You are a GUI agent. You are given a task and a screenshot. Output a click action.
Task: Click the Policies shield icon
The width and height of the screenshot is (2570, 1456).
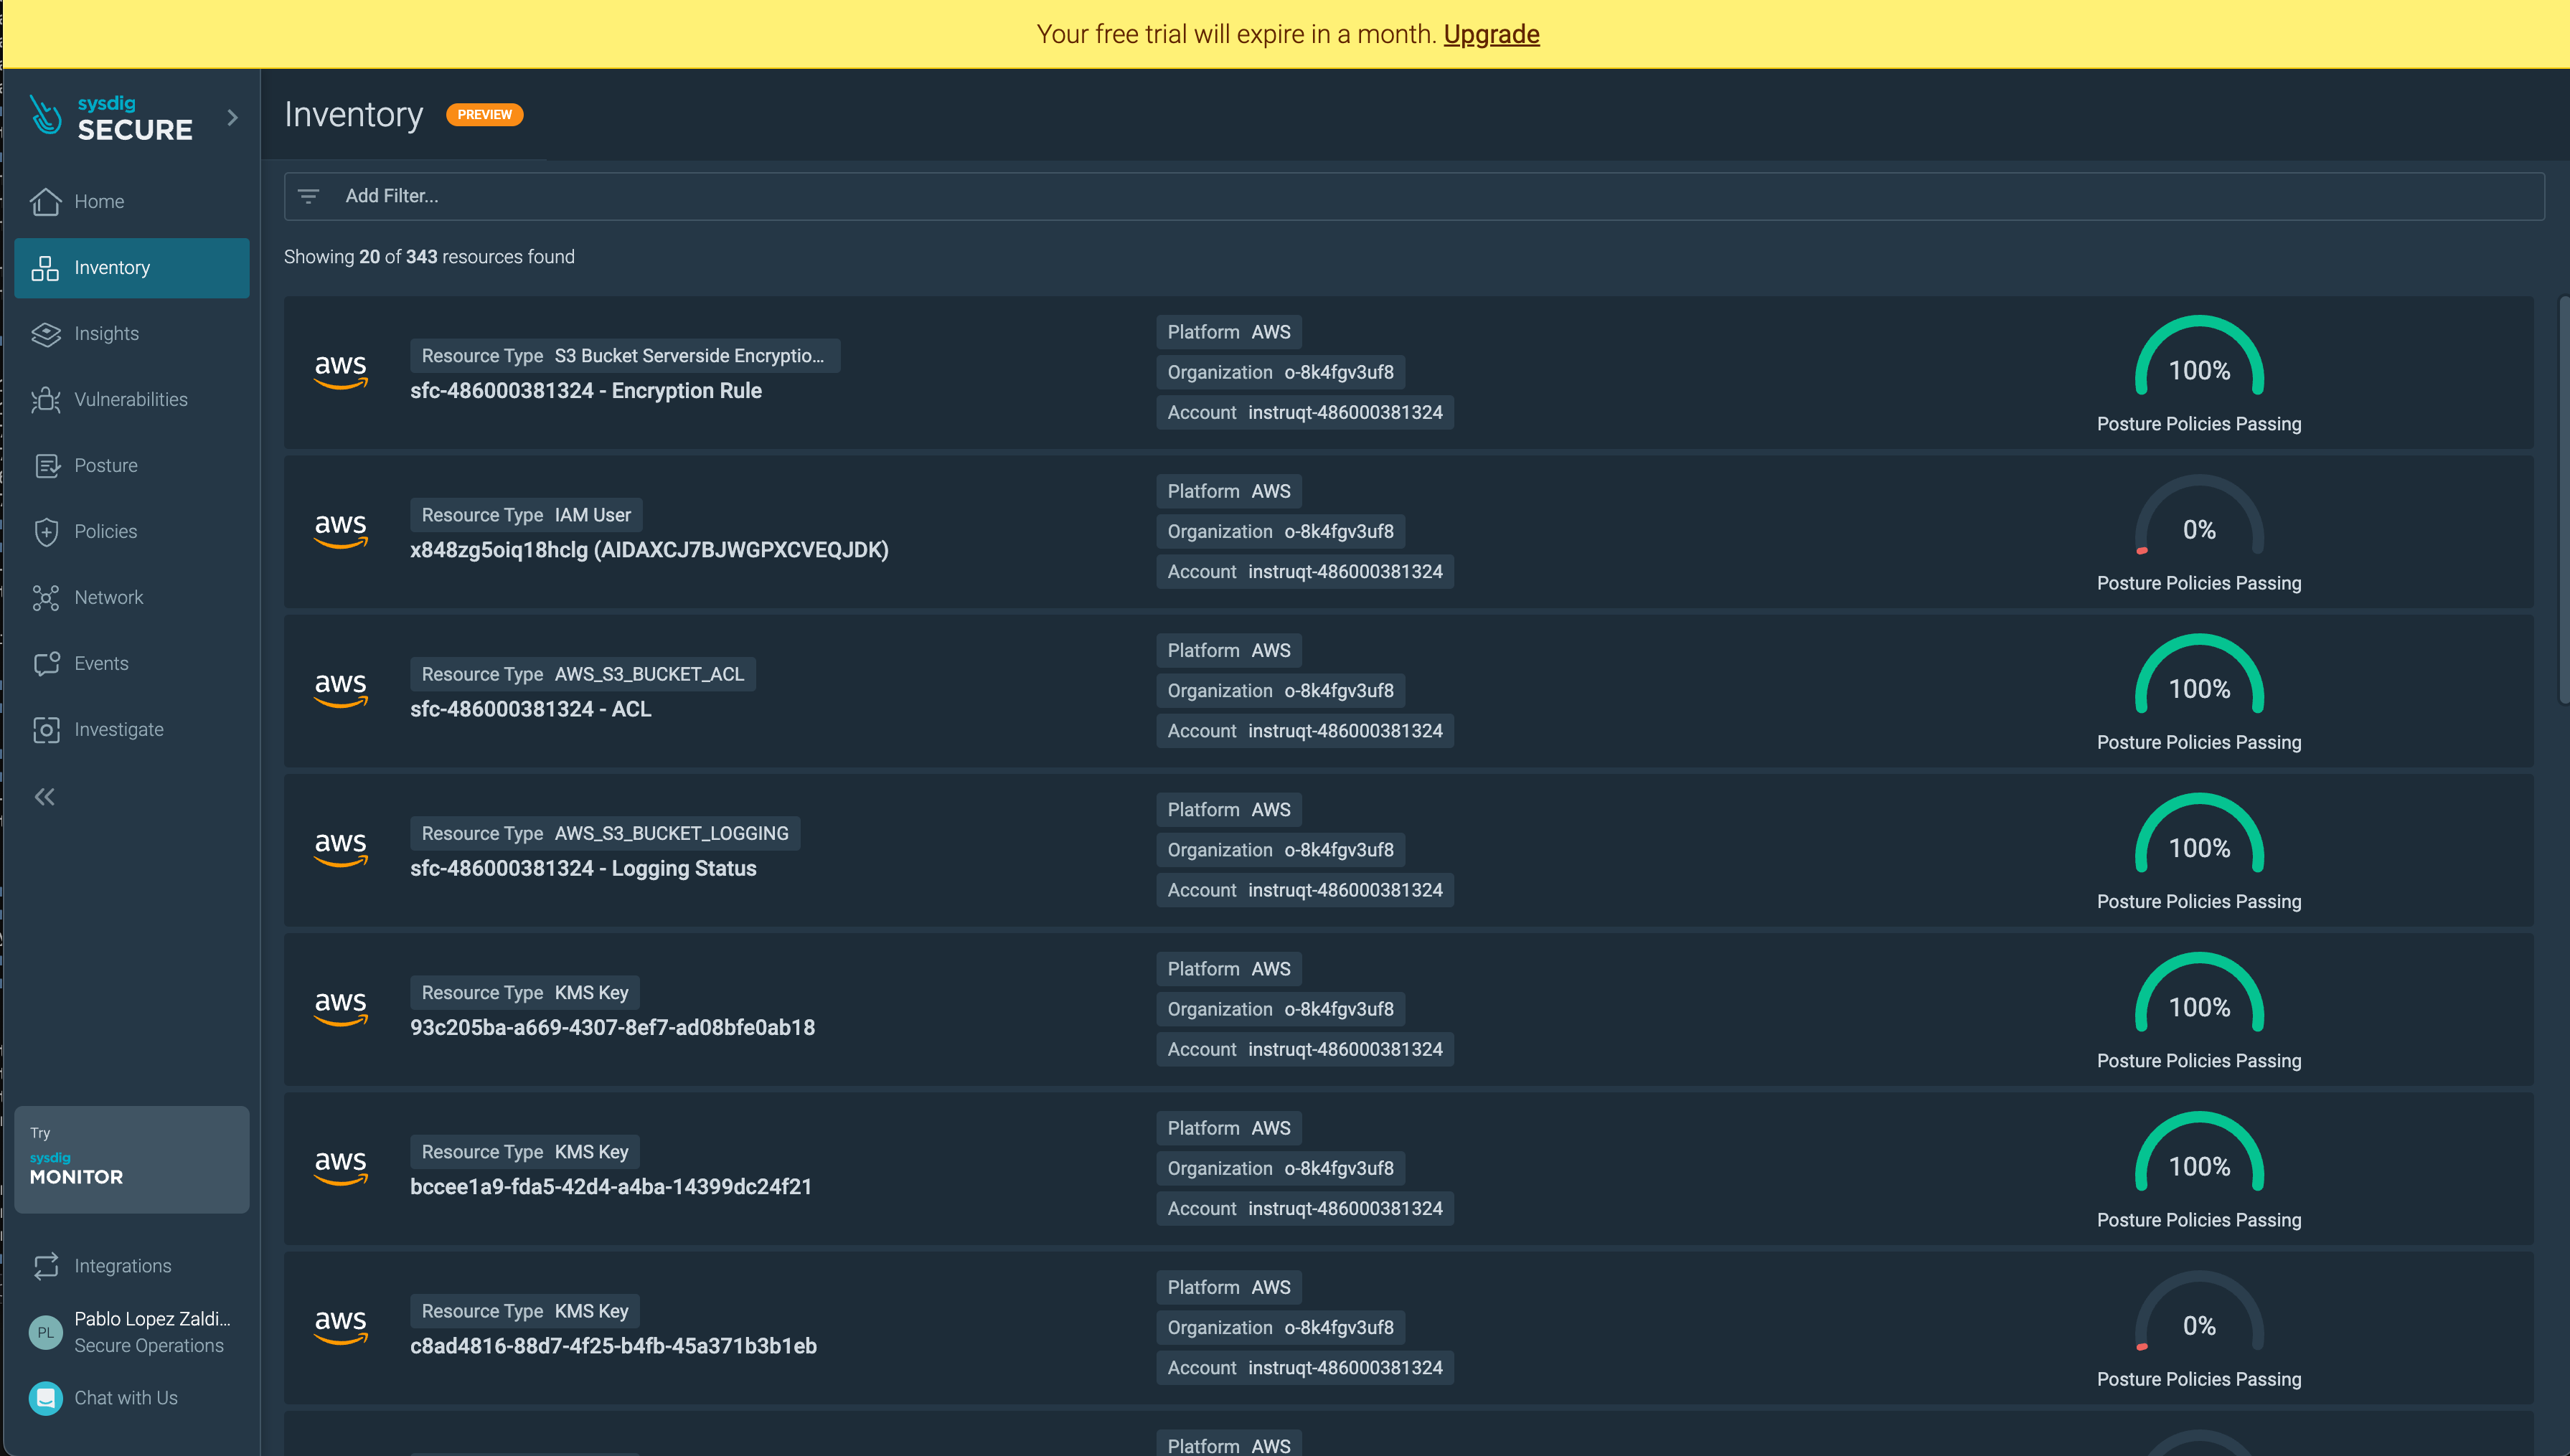coord(46,532)
